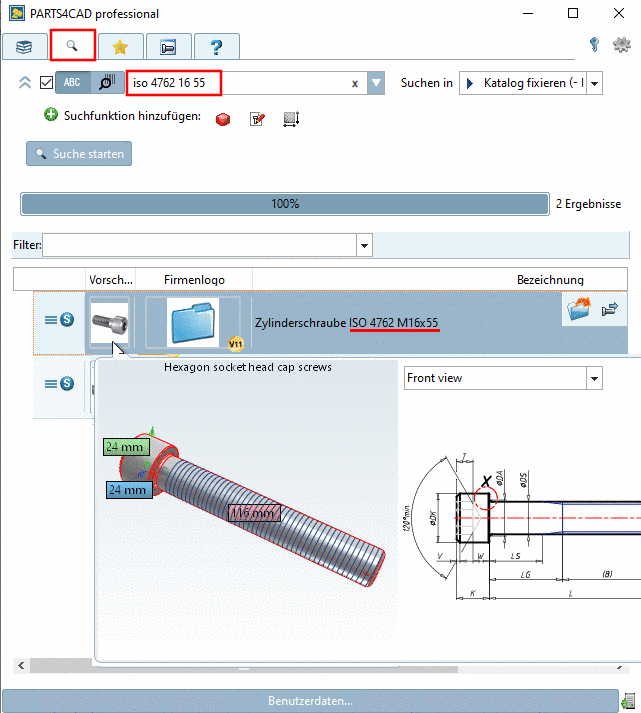This screenshot has width=641, height=713.
Task: Add dimension search function icon
Action: [291, 119]
